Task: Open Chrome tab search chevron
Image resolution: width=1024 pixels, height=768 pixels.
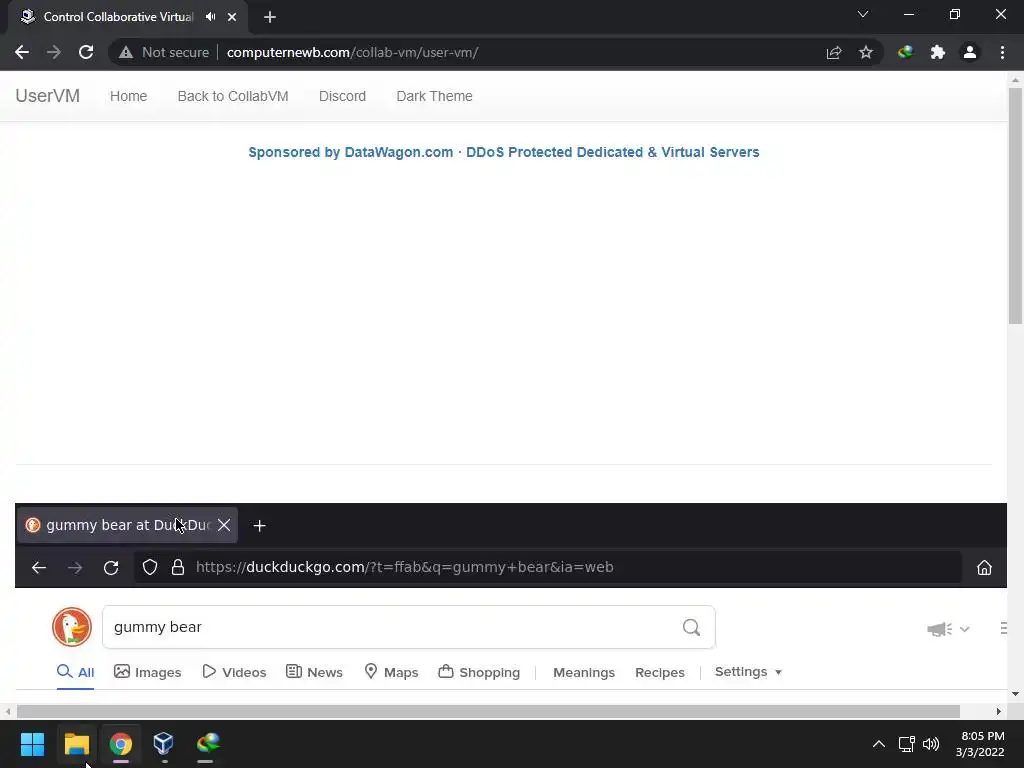Action: click(x=863, y=14)
